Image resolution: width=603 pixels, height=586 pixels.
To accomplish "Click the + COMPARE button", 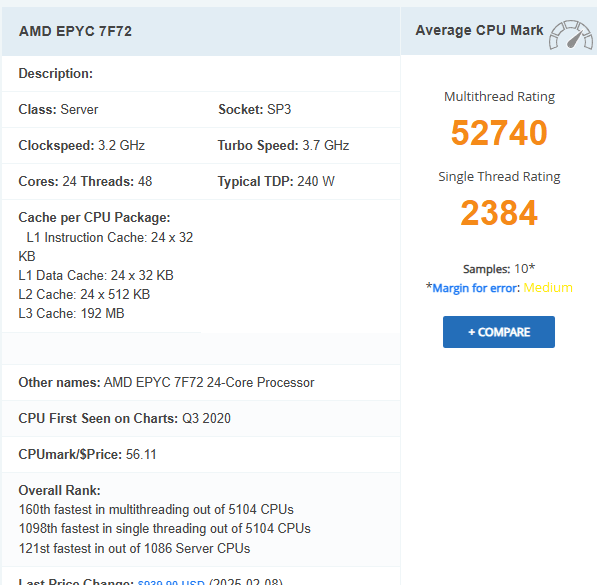I will pos(498,332).
